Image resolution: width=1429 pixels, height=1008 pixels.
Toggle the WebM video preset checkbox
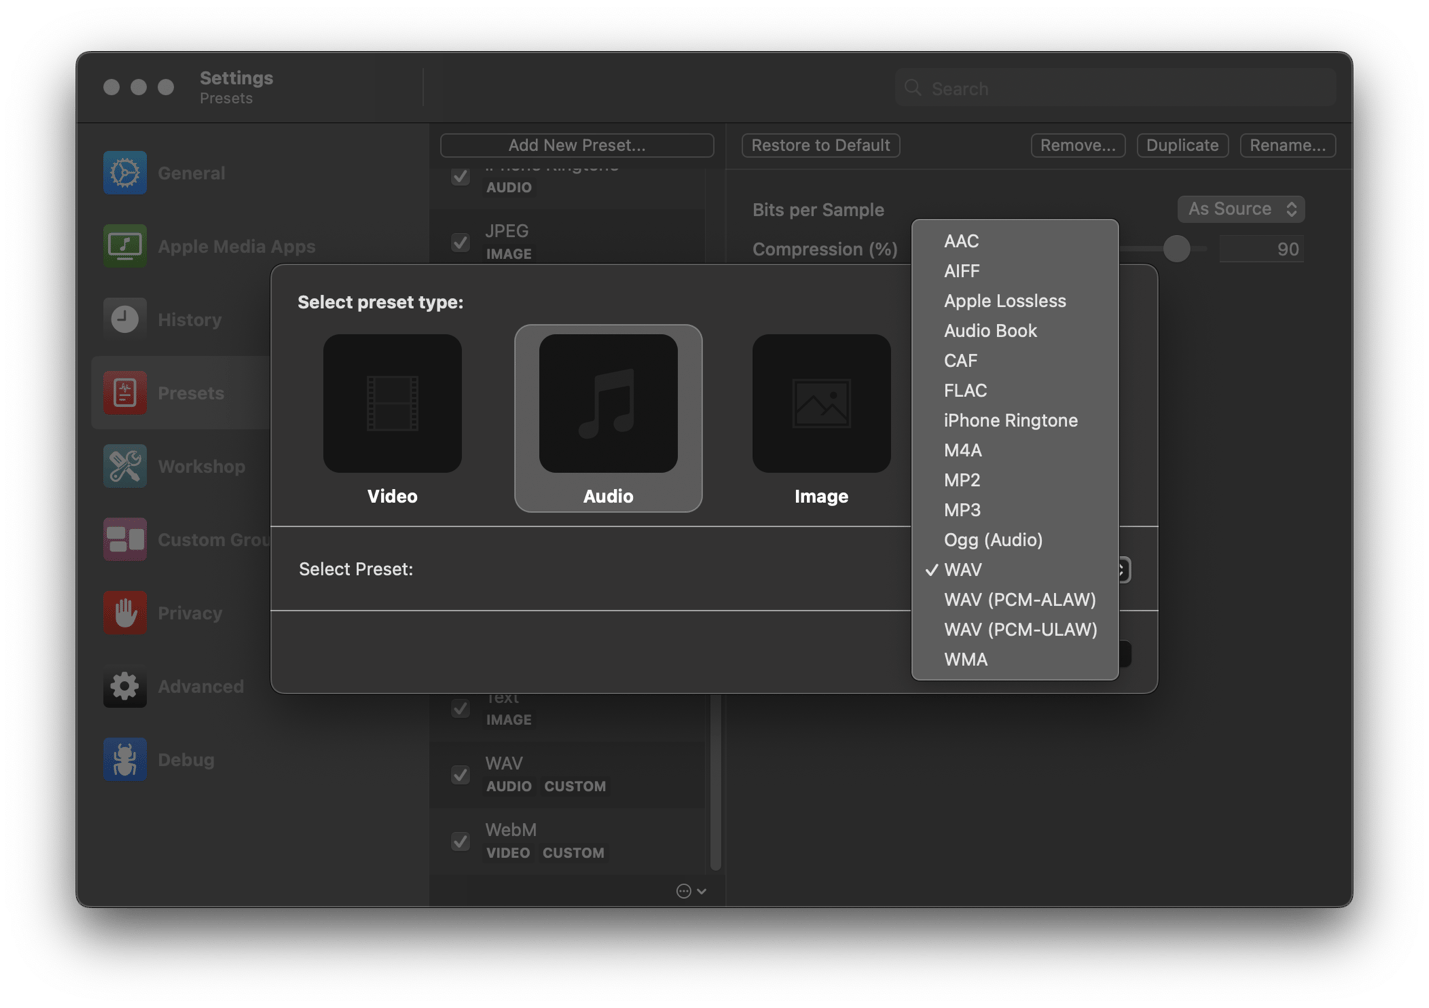click(459, 841)
